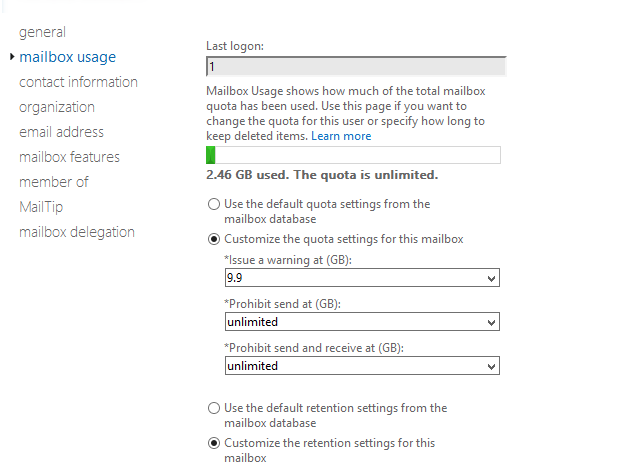Choose customize retention settings option

(x=213, y=443)
